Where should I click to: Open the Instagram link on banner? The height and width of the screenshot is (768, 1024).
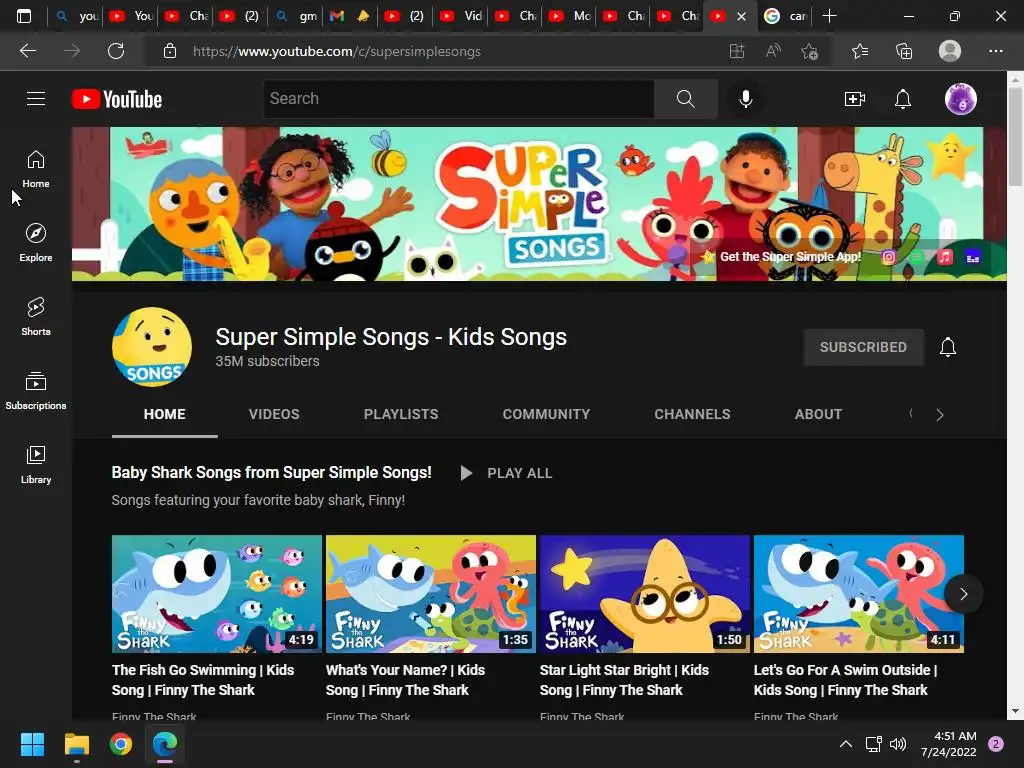(889, 257)
